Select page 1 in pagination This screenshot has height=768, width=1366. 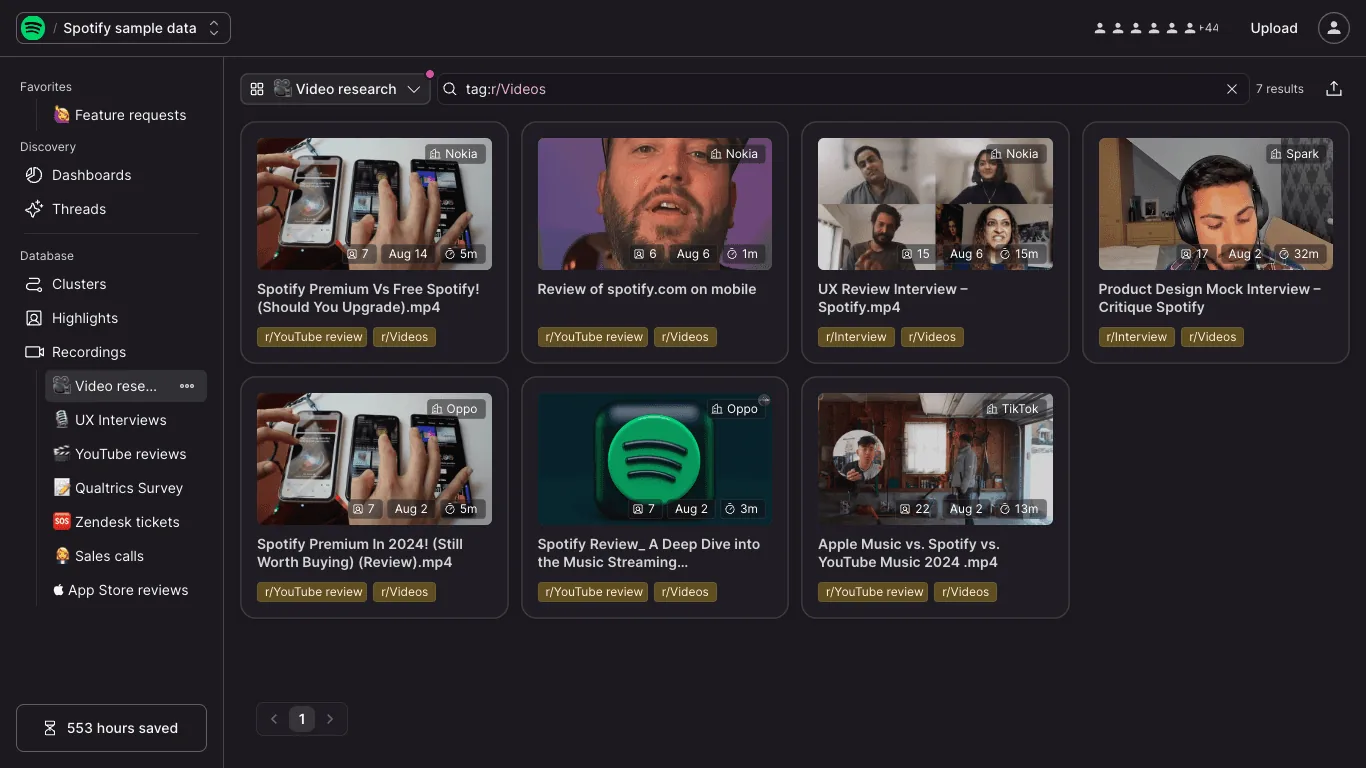(x=302, y=719)
